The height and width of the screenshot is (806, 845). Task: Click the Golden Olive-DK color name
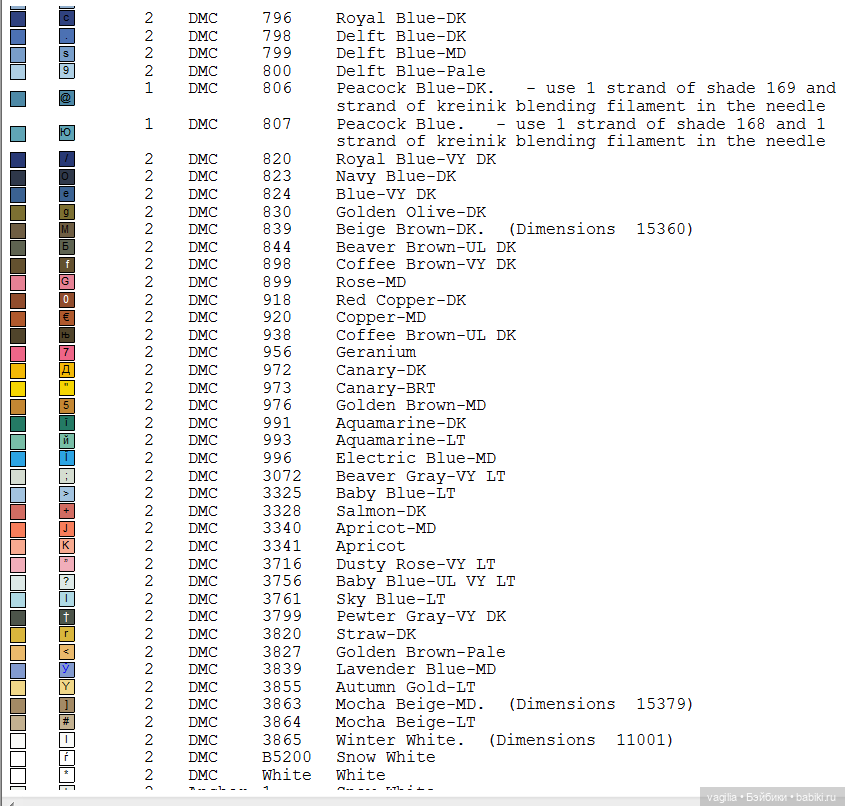tap(410, 212)
